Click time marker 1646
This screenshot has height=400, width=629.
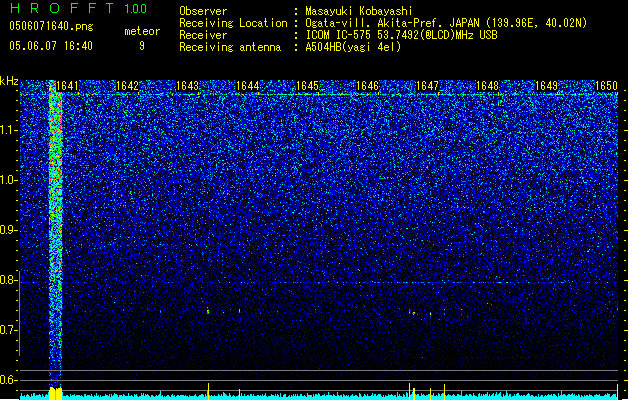coord(367,86)
